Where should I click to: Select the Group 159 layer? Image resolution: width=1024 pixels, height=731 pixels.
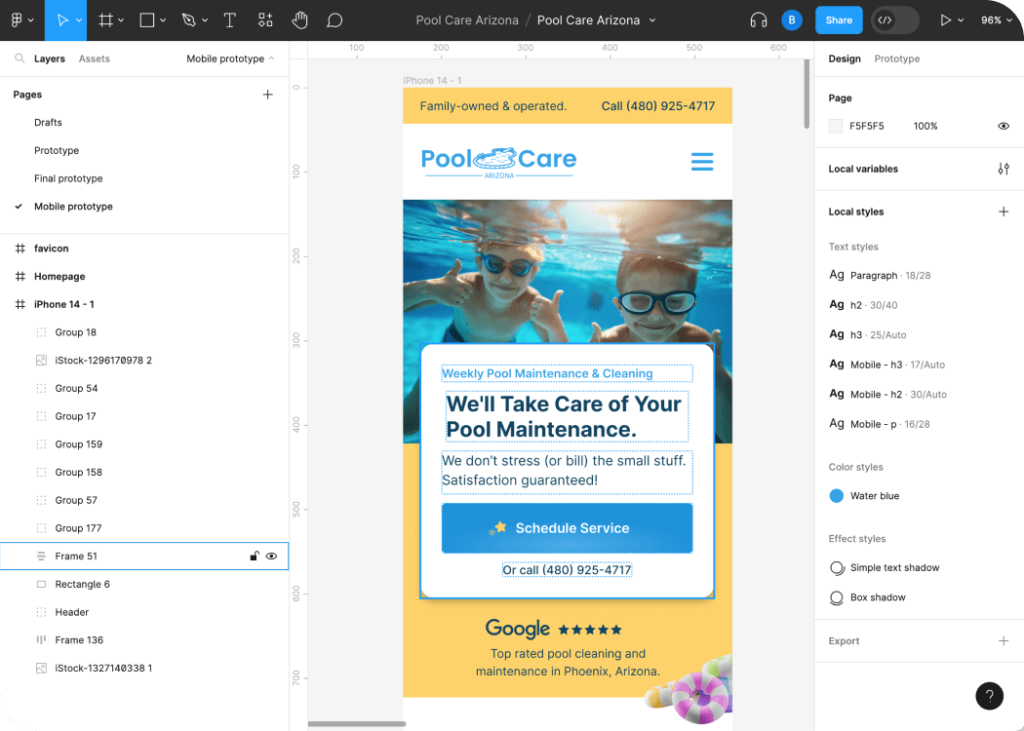pyautogui.click(x=144, y=445)
